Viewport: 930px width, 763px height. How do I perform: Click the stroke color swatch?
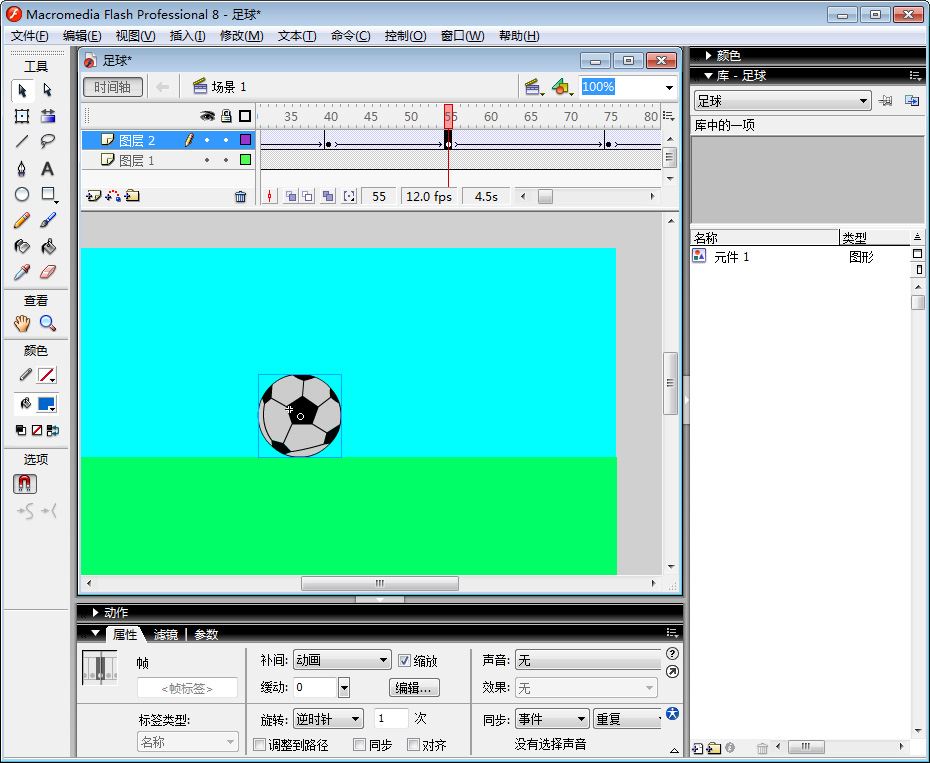46,375
